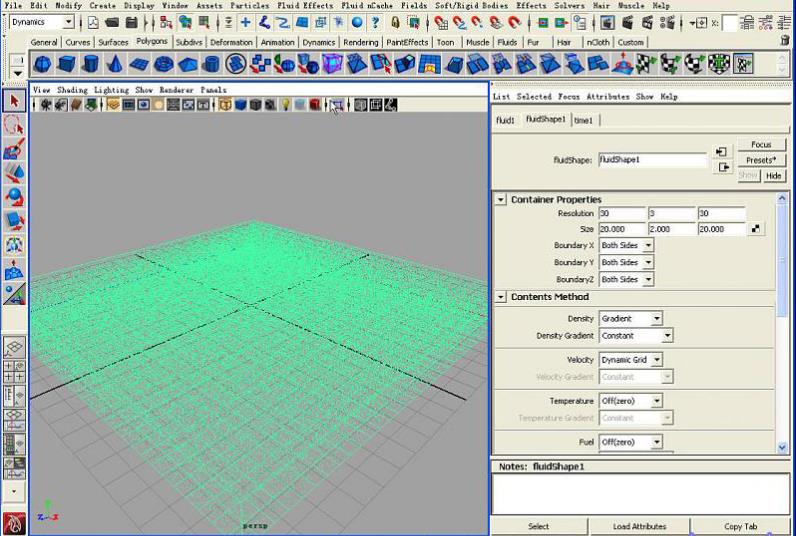Create a polygon pyramid from shelf
The image size is (796, 536).
click(x=187, y=64)
